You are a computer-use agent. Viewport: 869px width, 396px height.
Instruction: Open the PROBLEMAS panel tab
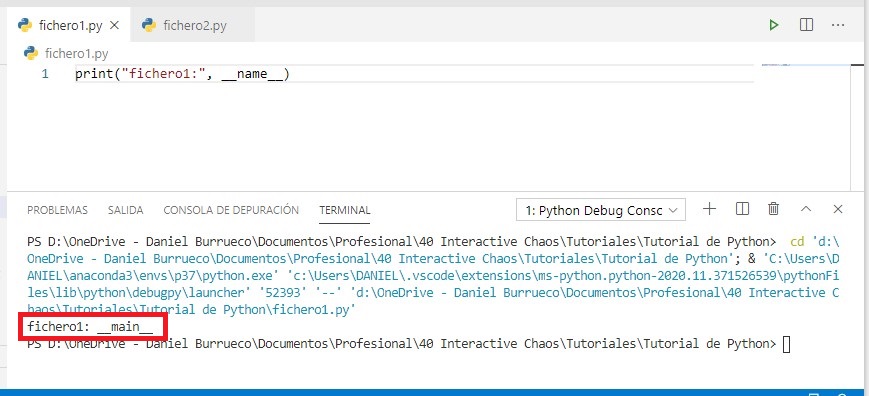pyautogui.click(x=57, y=210)
